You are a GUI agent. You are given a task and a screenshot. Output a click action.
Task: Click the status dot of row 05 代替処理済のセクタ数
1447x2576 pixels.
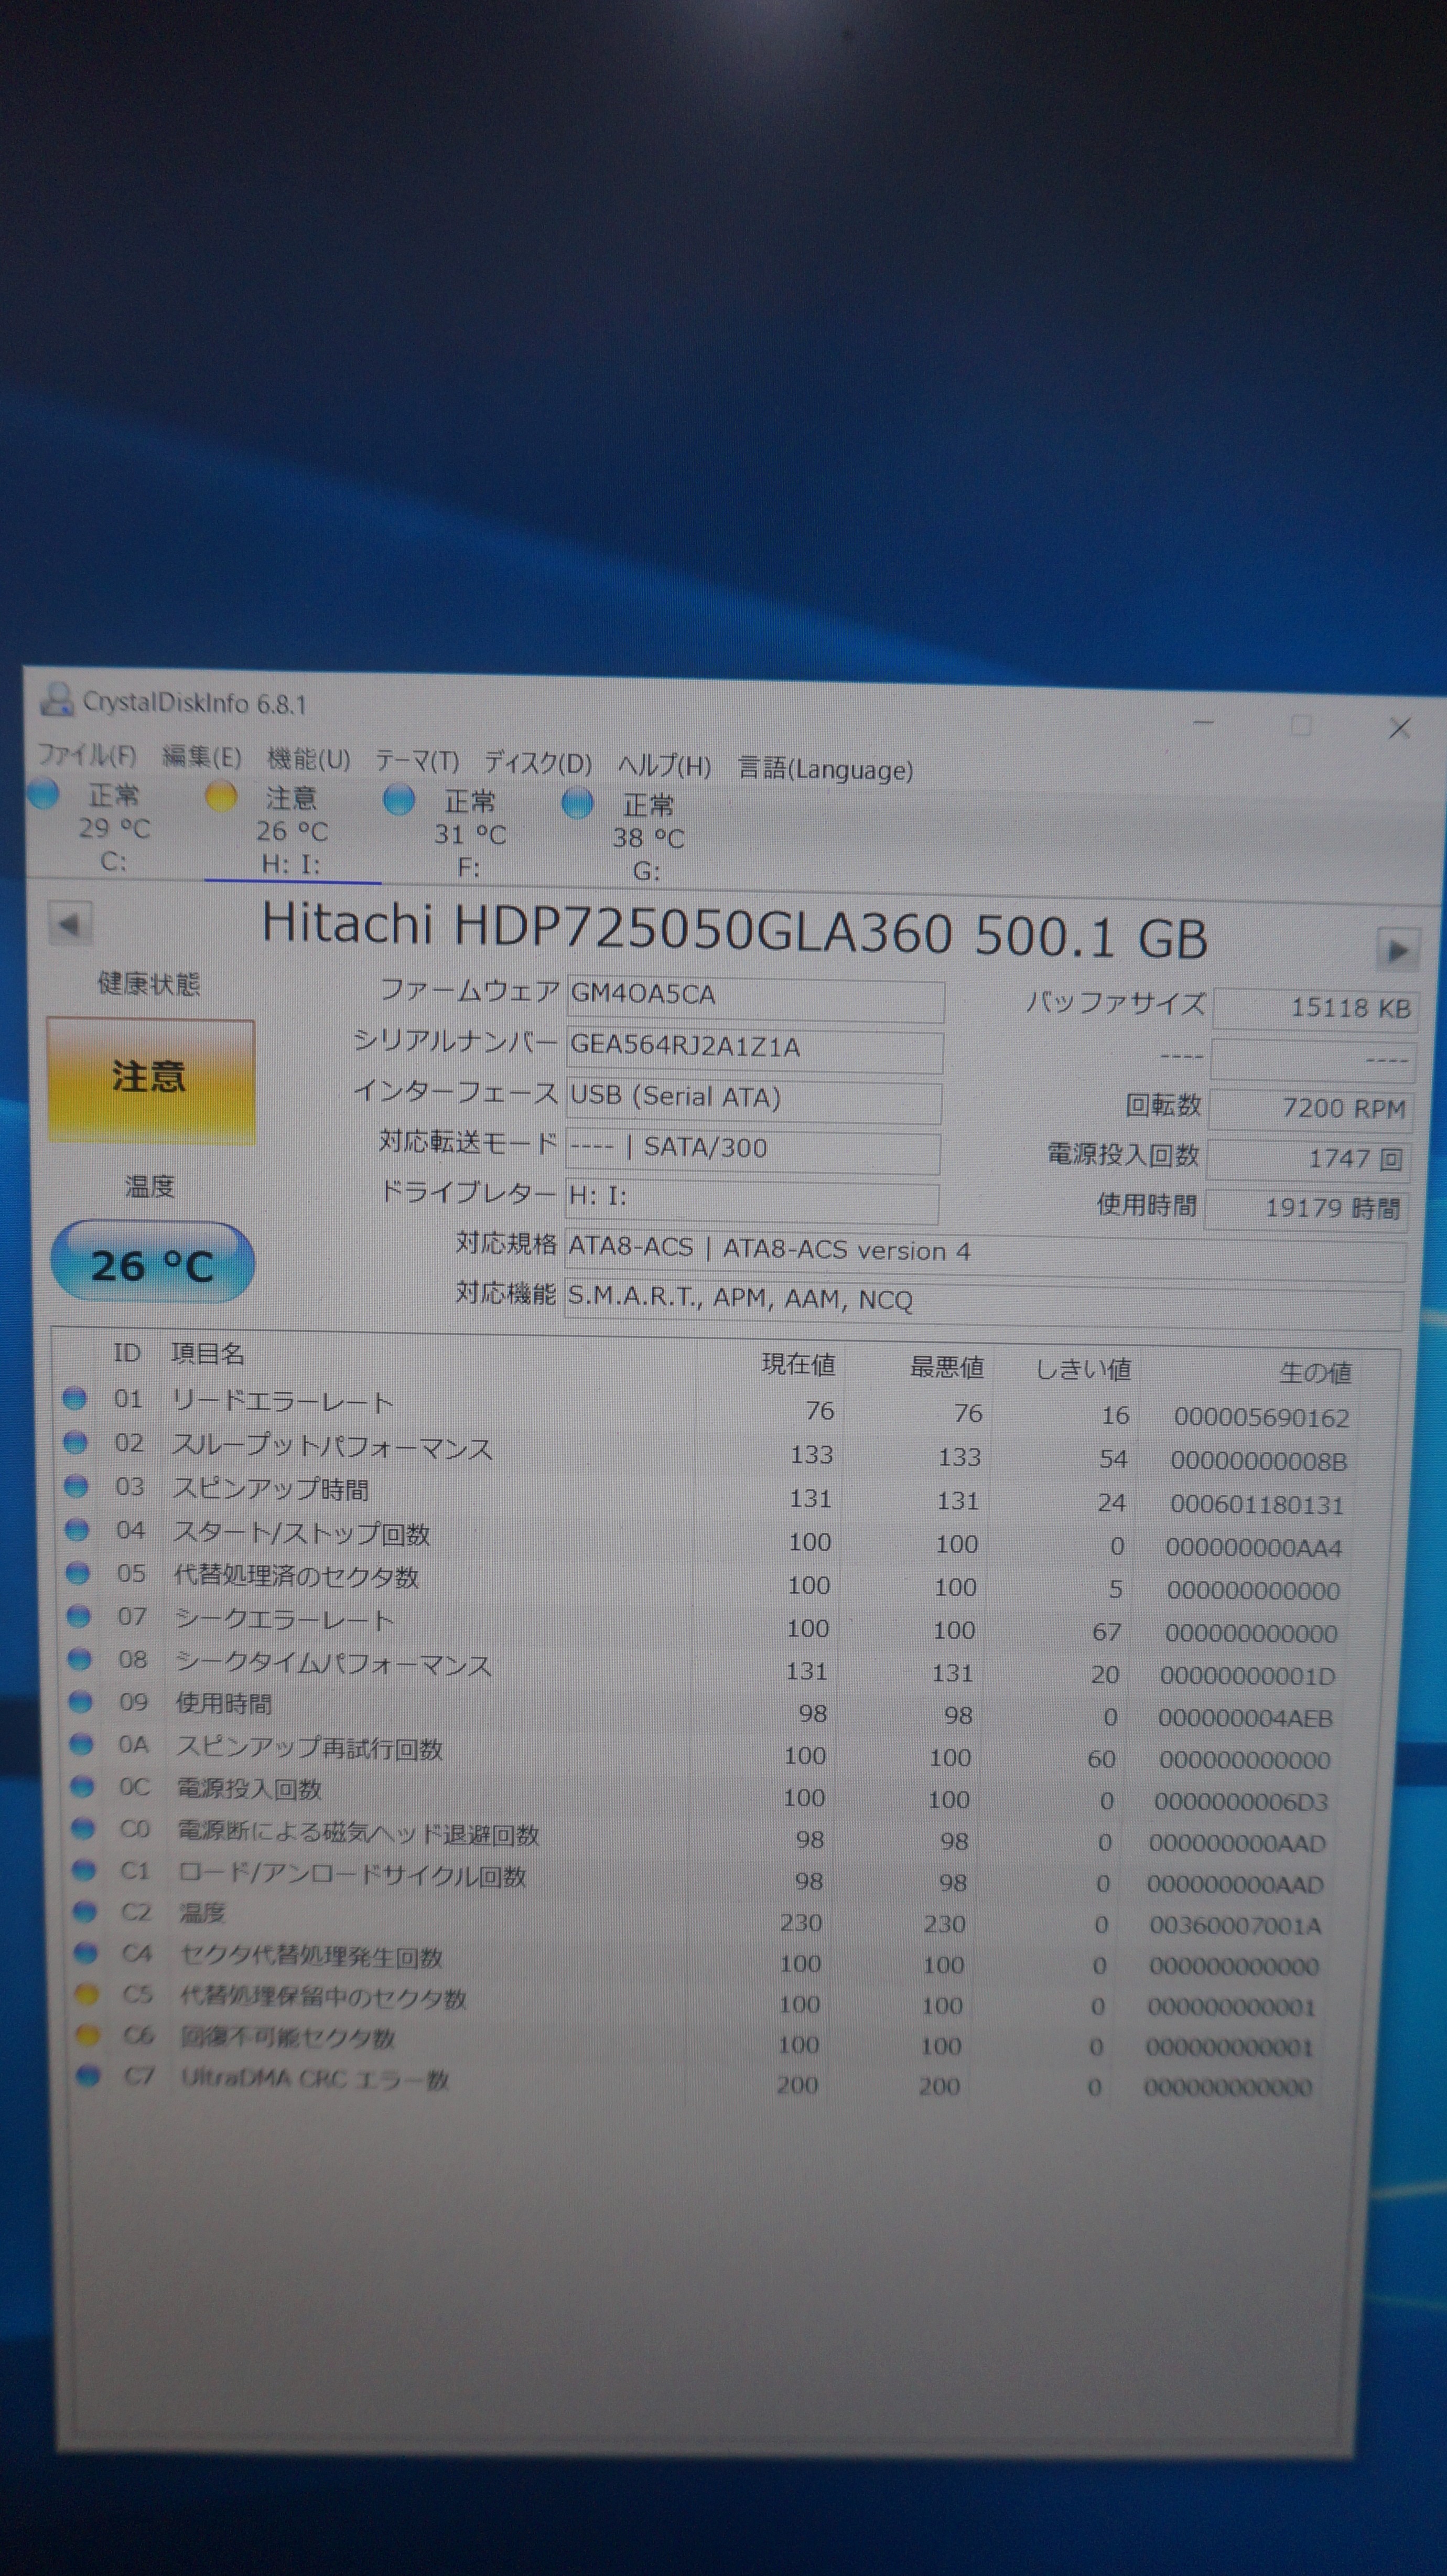(x=78, y=1573)
